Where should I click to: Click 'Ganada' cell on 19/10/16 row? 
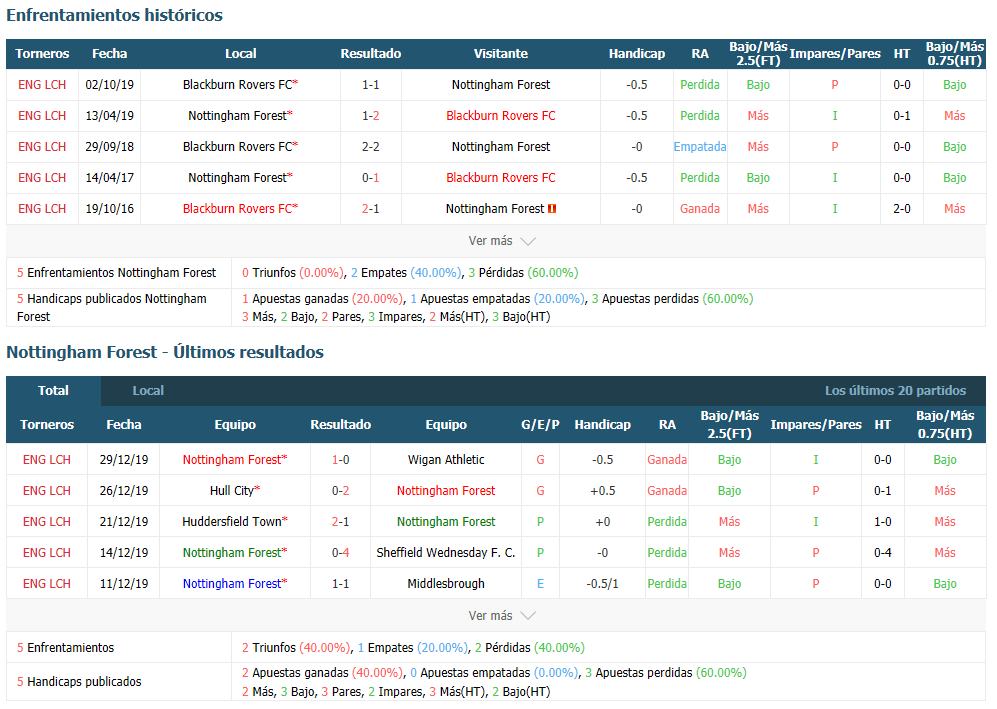pyautogui.click(x=699, y=209)
